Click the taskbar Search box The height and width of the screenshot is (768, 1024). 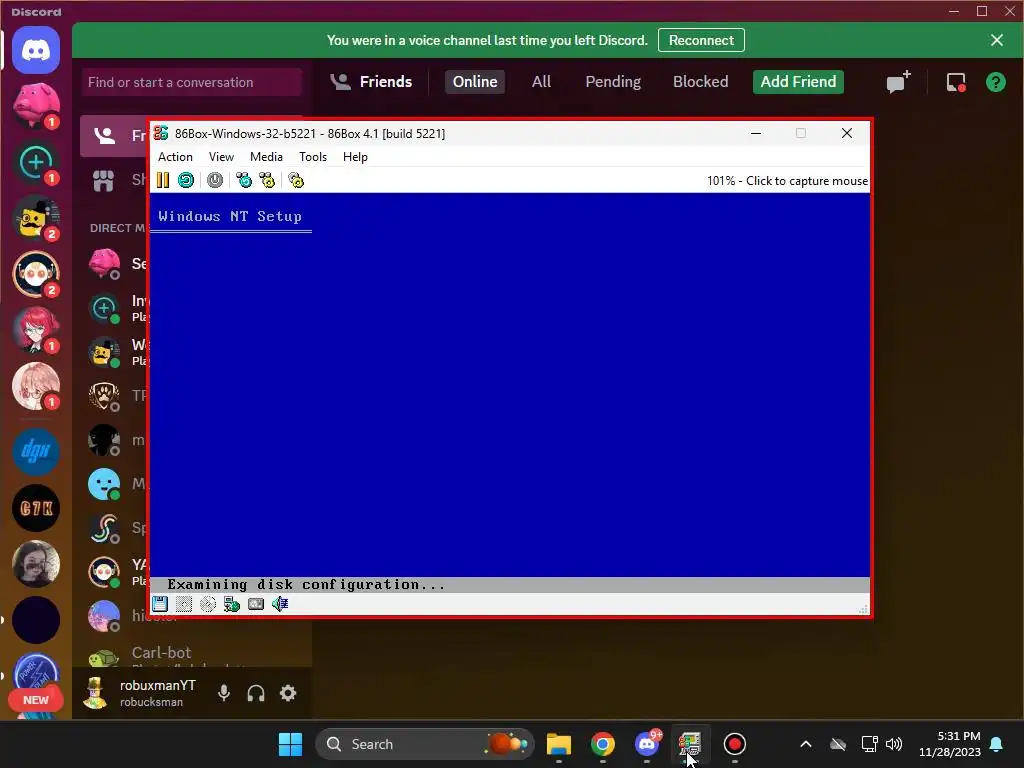pyautogui.click(x=424, y=744)
